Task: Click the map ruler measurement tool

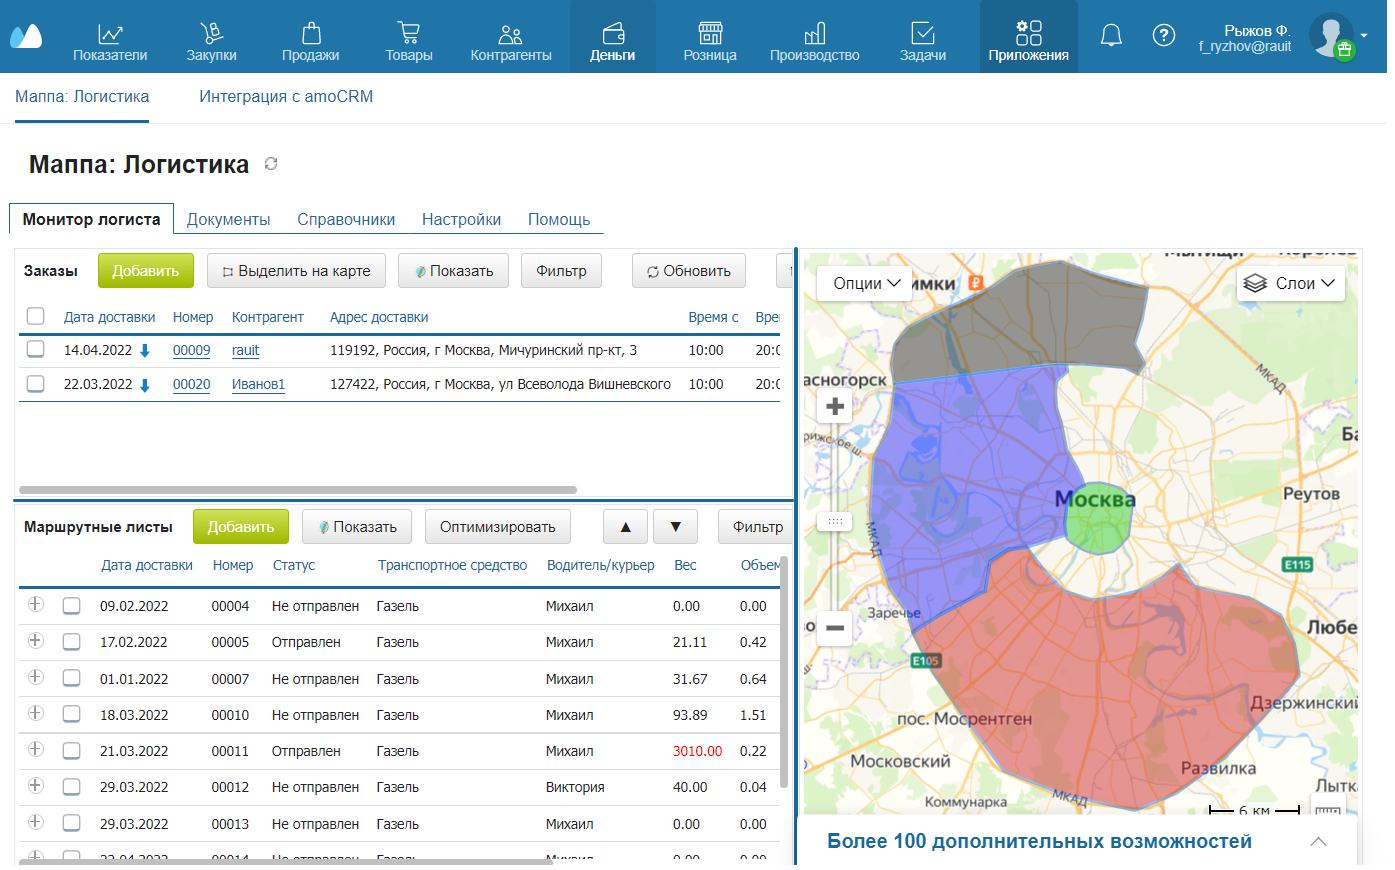Action: coord(1327,810)
